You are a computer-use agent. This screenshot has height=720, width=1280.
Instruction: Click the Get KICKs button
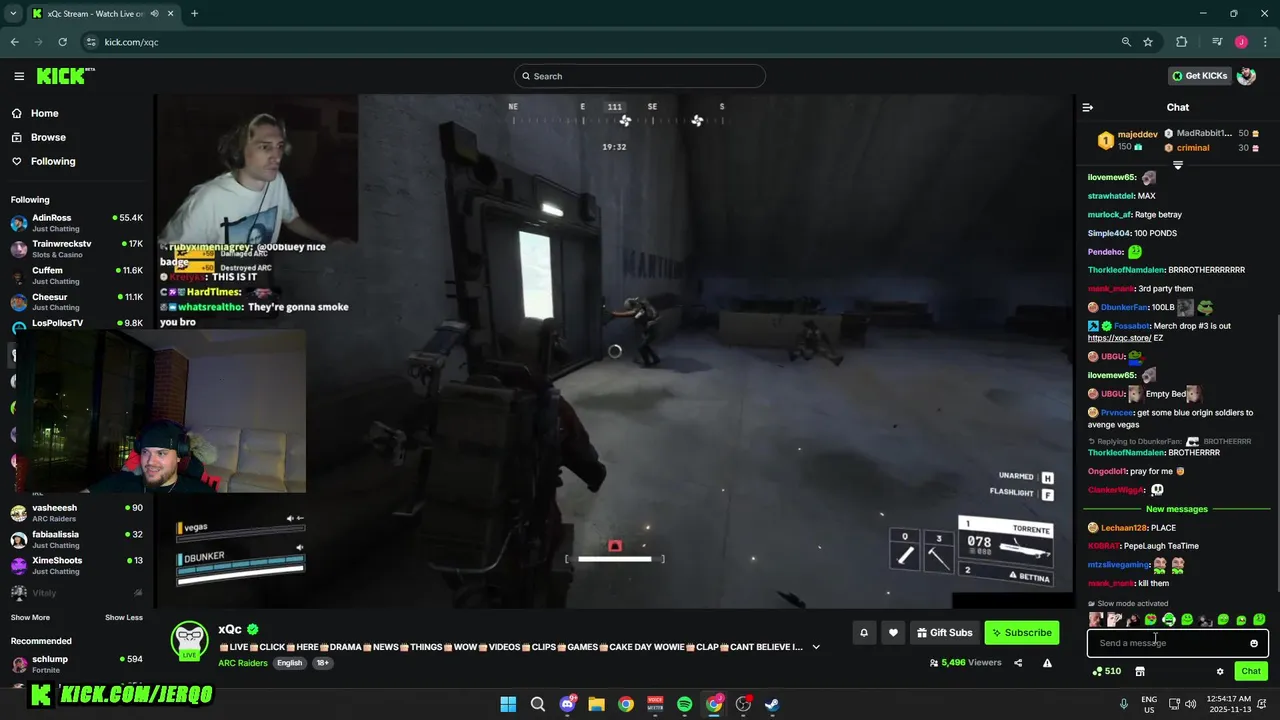(1199, 76)
